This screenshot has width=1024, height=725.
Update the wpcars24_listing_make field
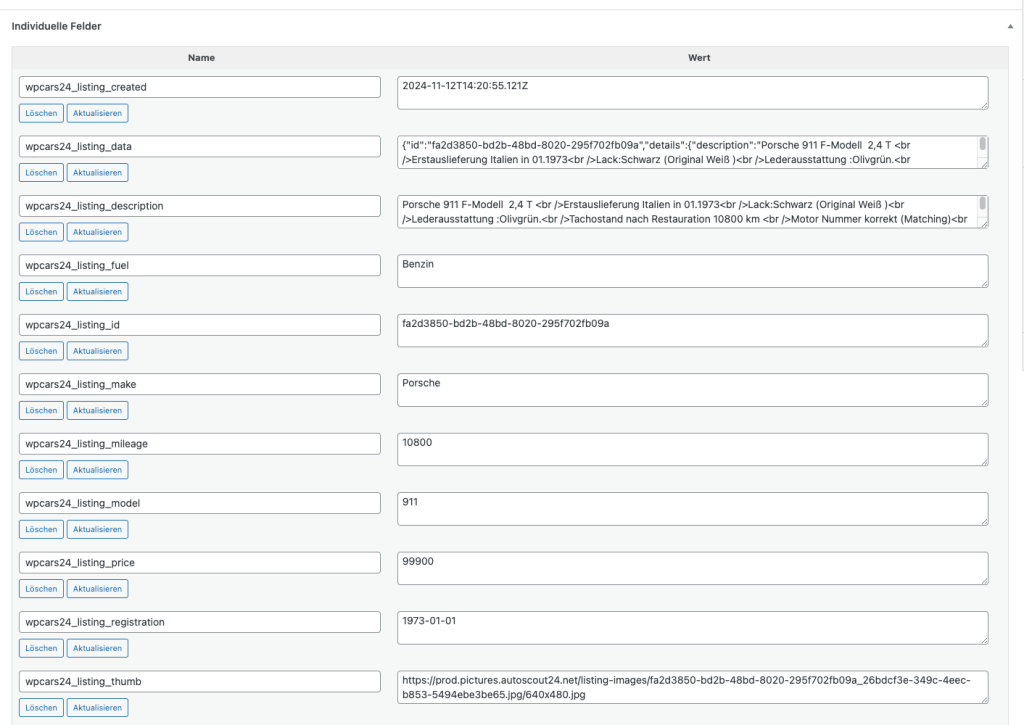97,410
